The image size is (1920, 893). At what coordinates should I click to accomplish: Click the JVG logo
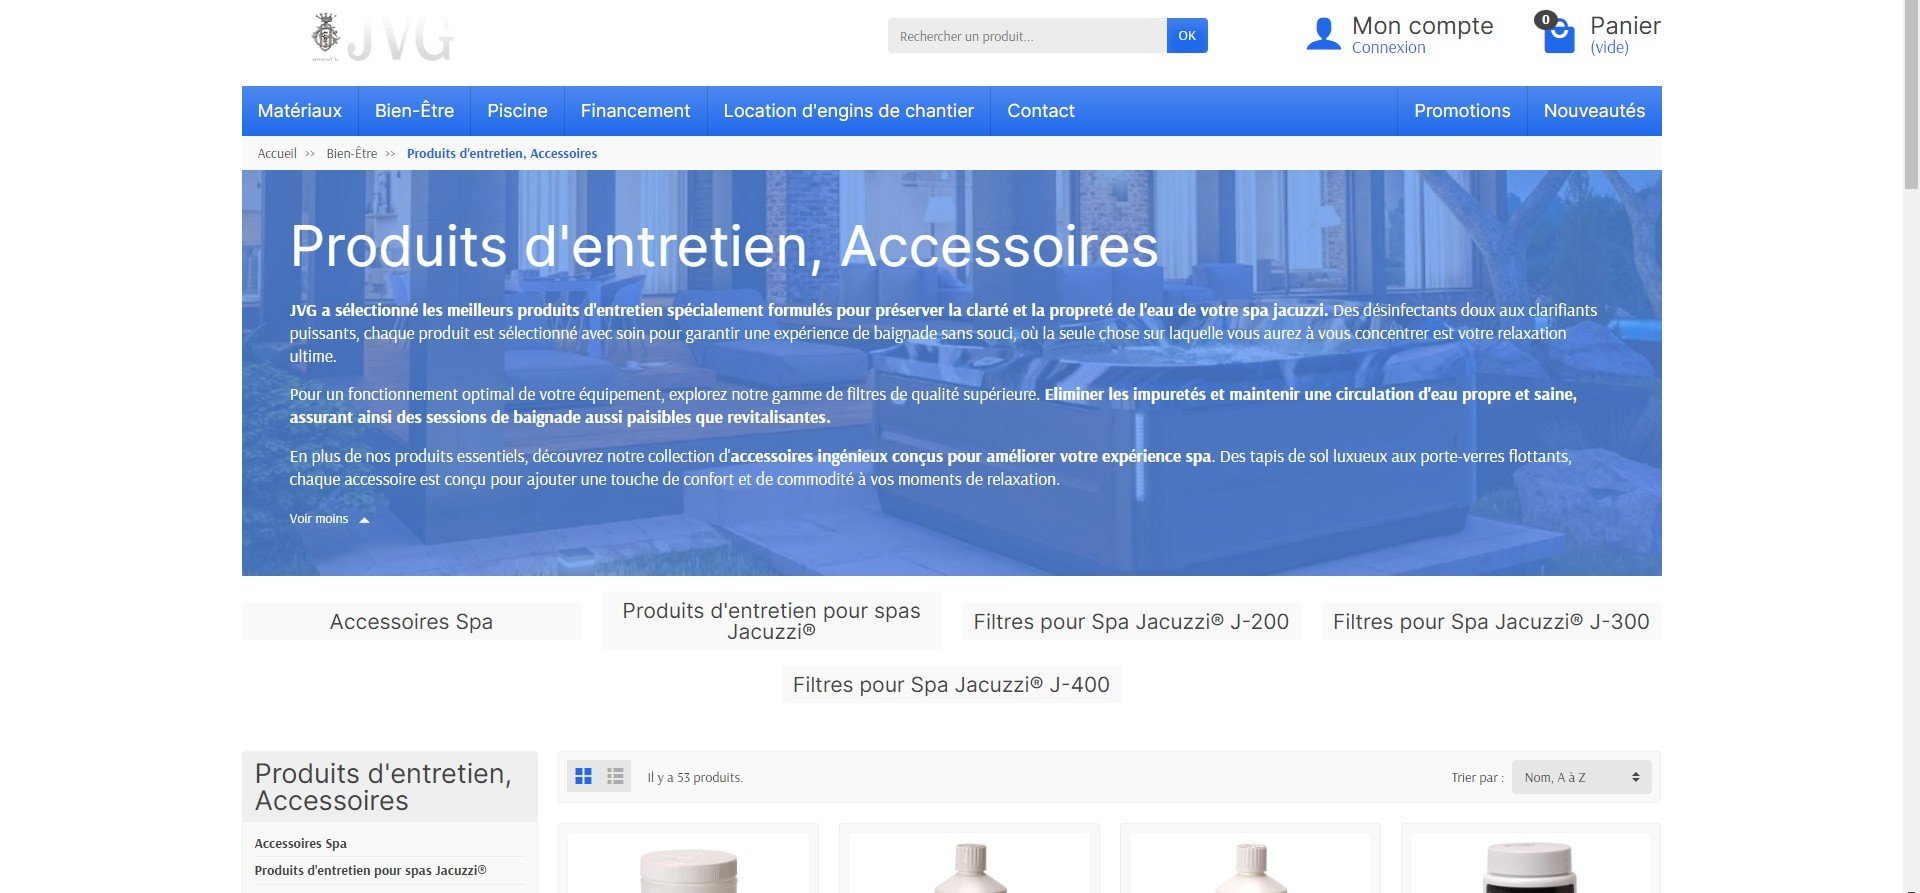(x=382, y=38)
